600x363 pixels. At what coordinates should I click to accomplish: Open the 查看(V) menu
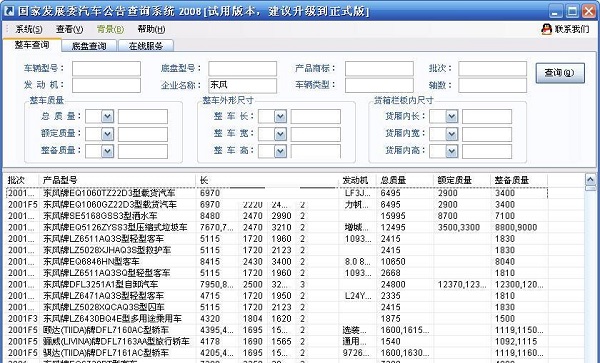[69, 29]
